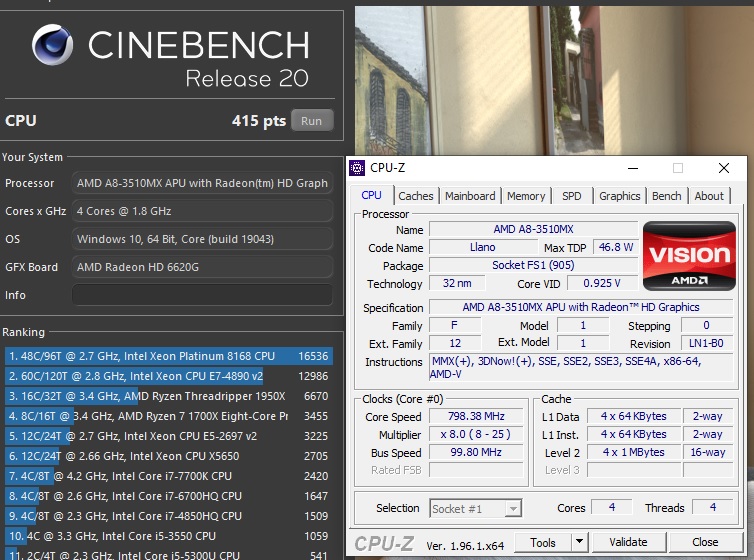Click the Code Name value Llano
Viewport: 754px width, 560px height.
(483, 247)
